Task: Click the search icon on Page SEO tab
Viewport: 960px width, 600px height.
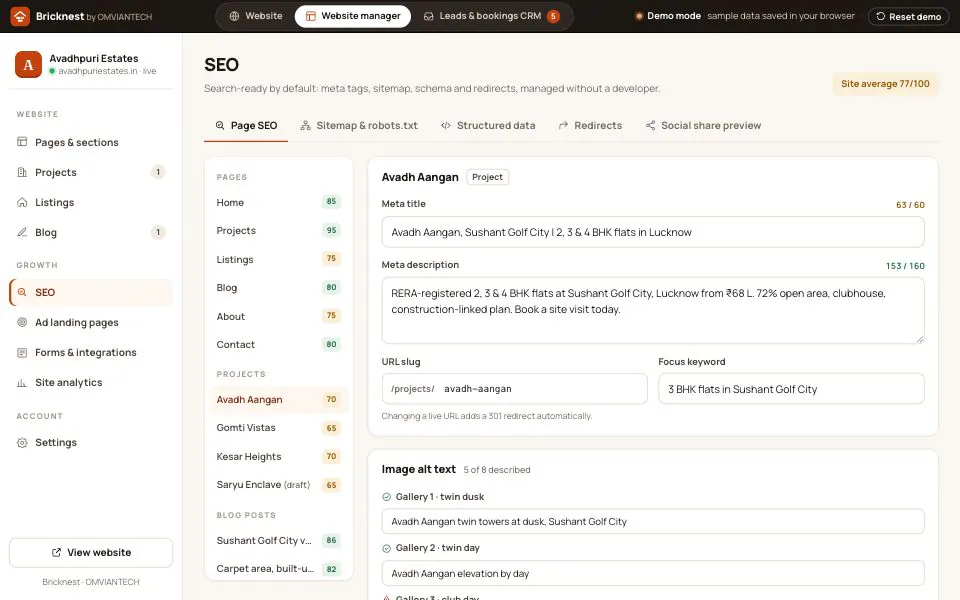Action: (220, 126)
